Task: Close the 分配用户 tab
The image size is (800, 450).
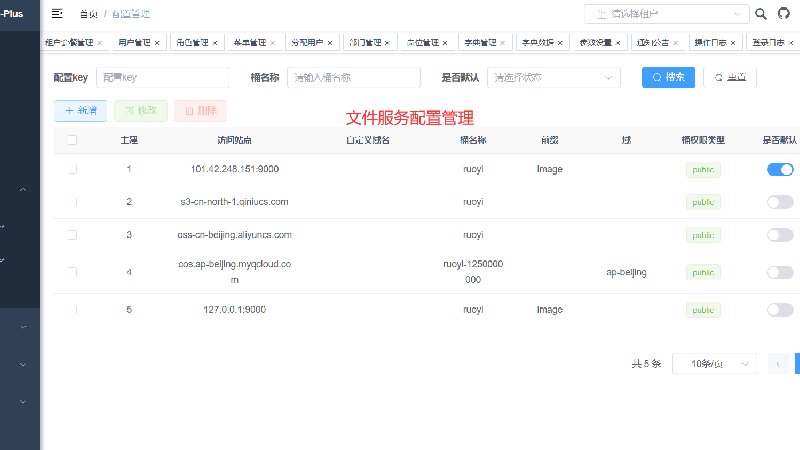Action: click(x=330, y=43)
